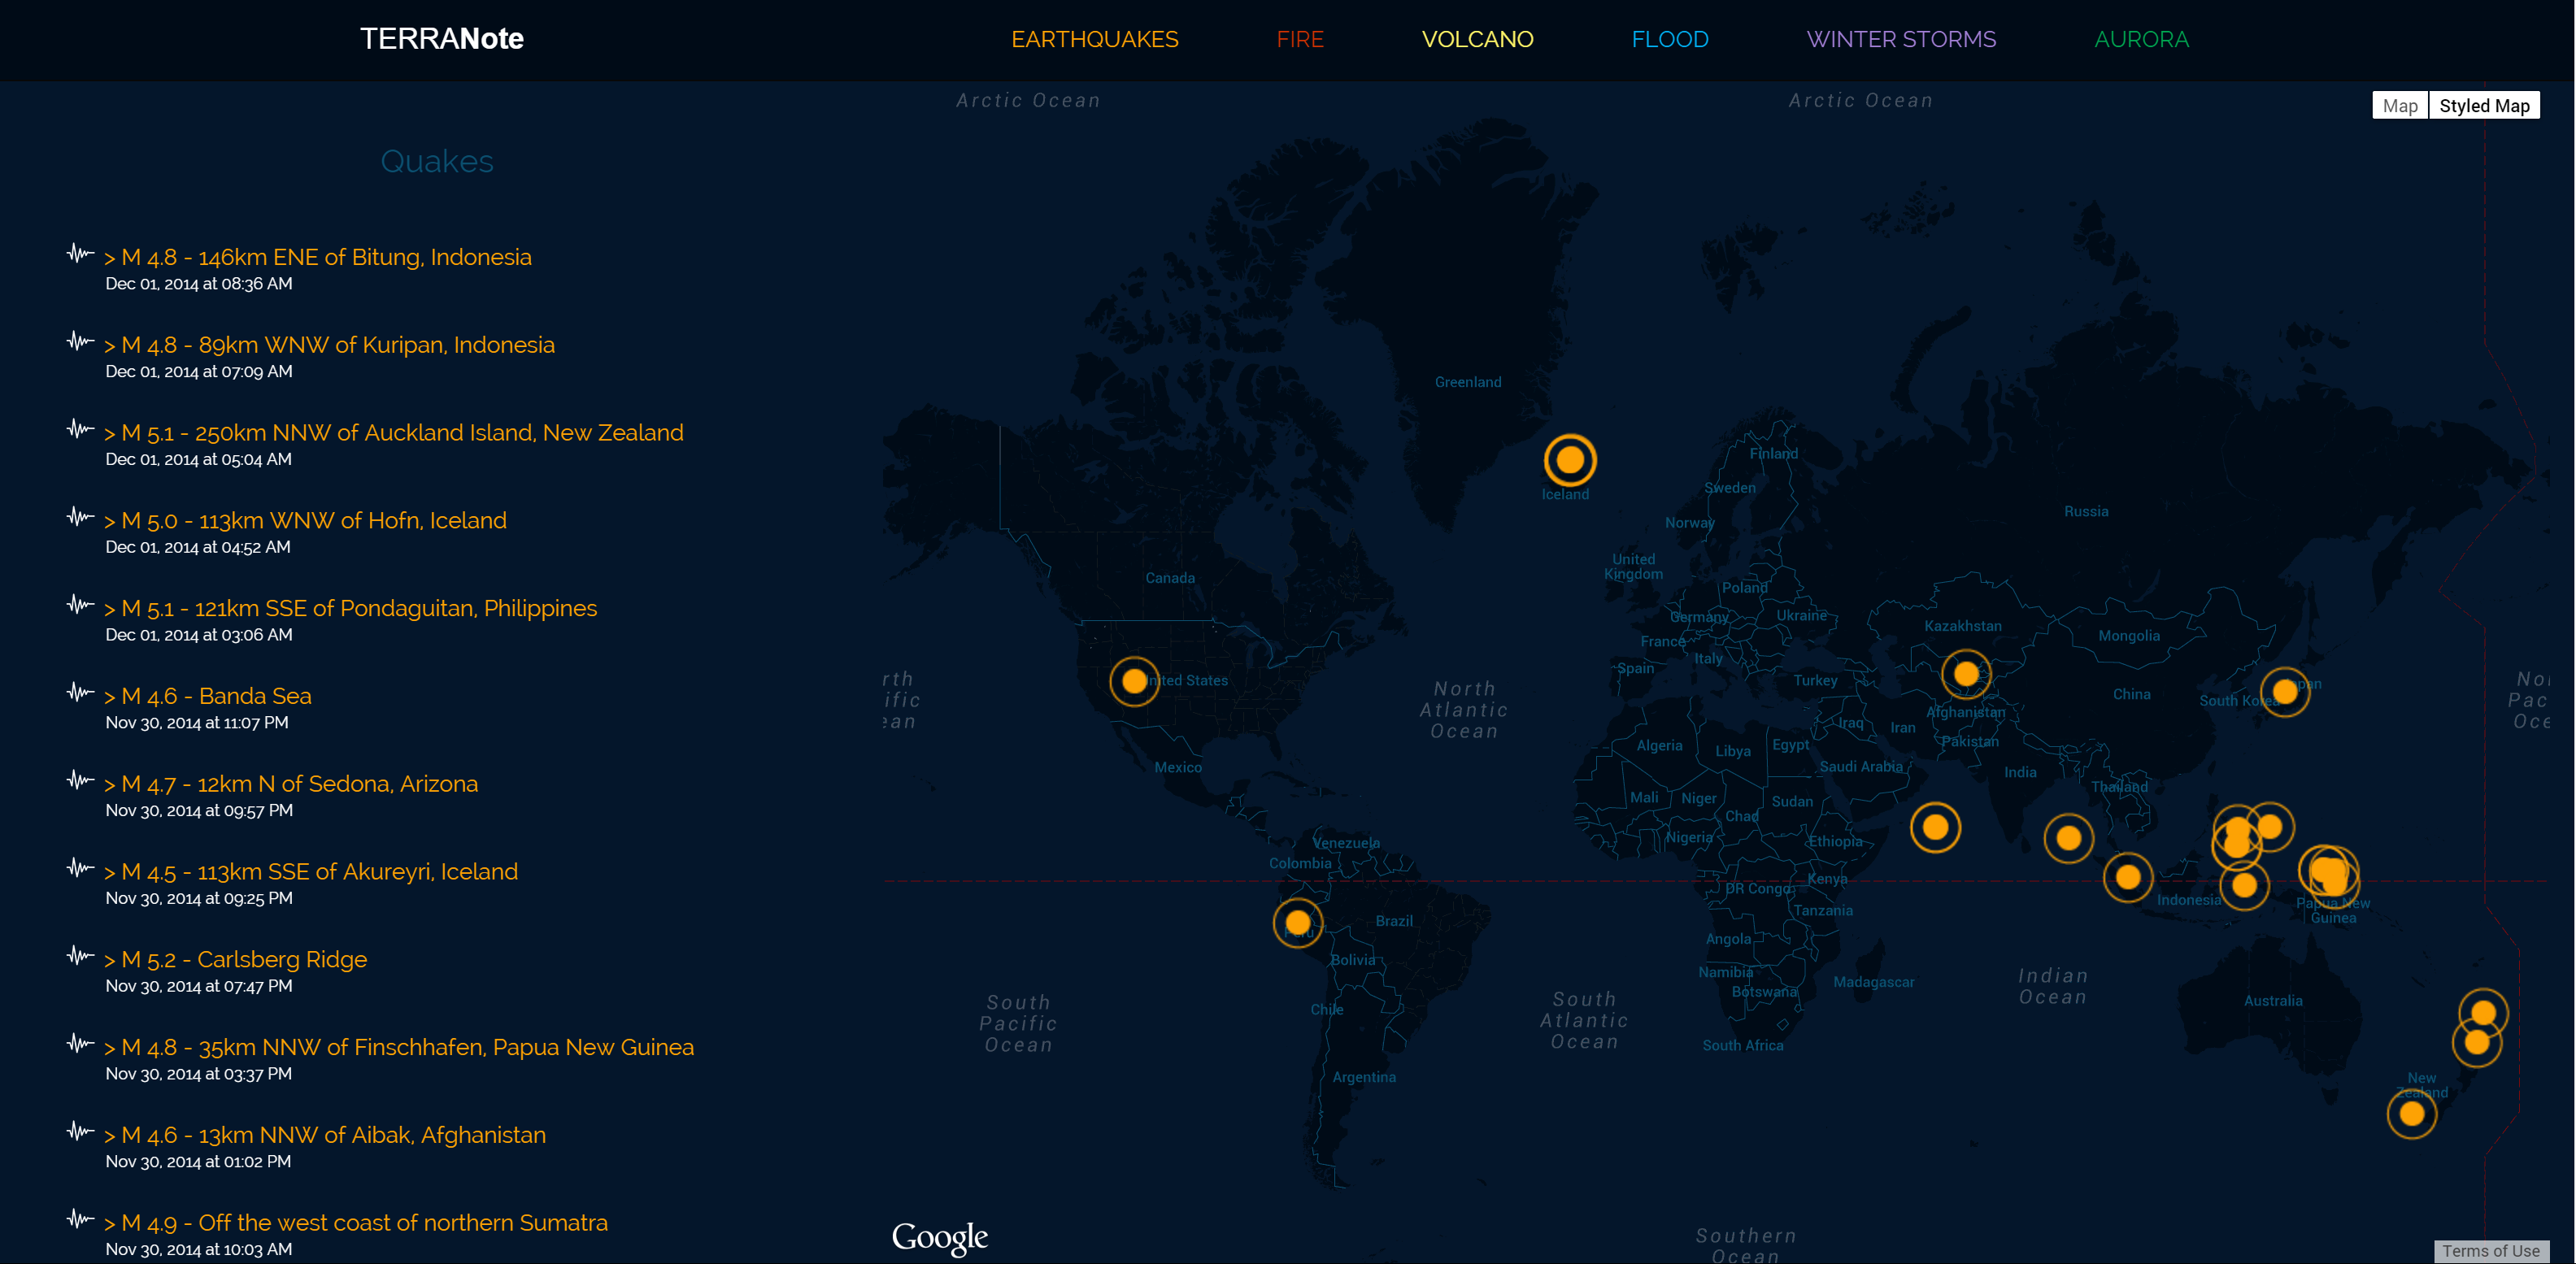Show AURORA events
Image resolution: width=2576 pixels, height=1264 pixels.
pos(2140,39)
